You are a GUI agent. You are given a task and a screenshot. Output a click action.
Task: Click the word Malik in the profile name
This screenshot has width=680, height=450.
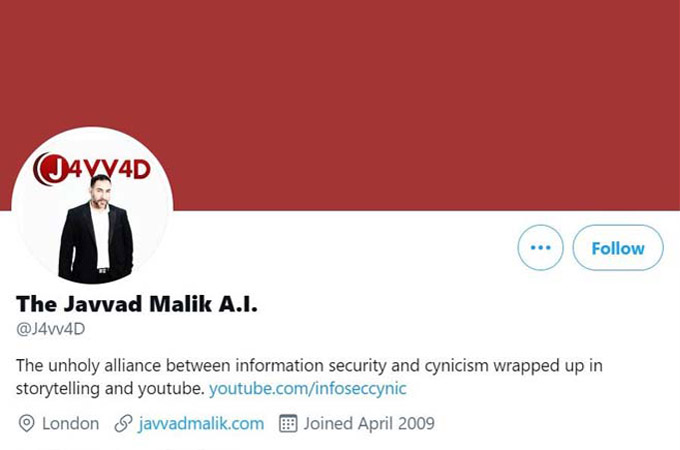180,304
